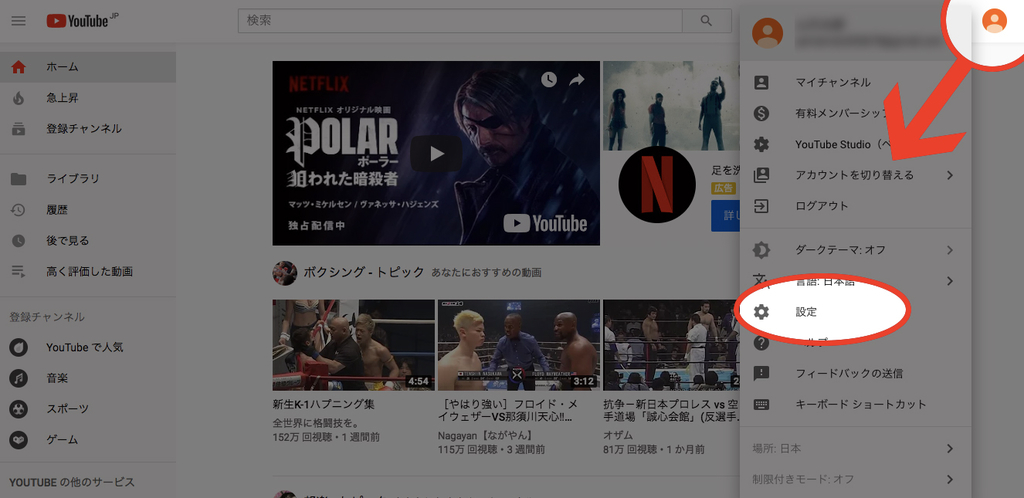Click the logout arrow icon
Viewport: 1024px width, 498px height.
(761, 206)
